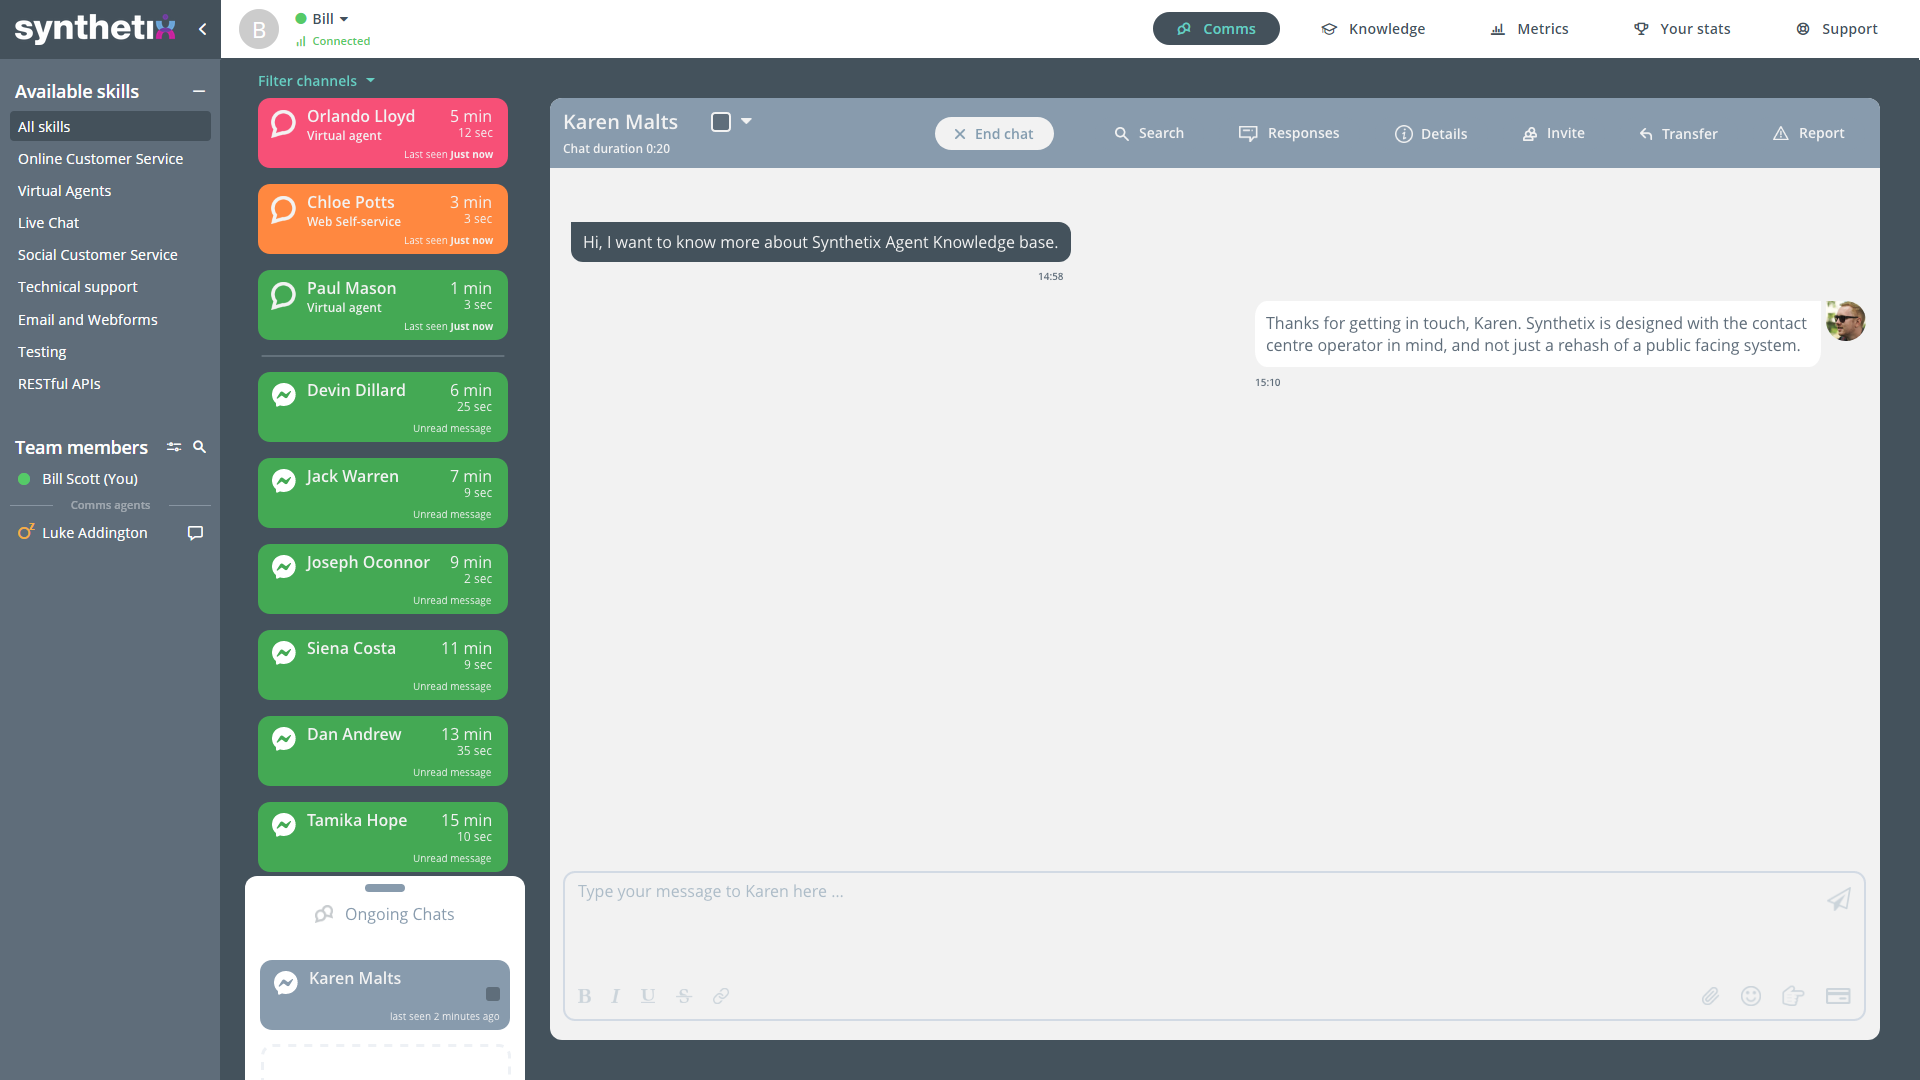Invite another agent to chat

(1553, 134)
